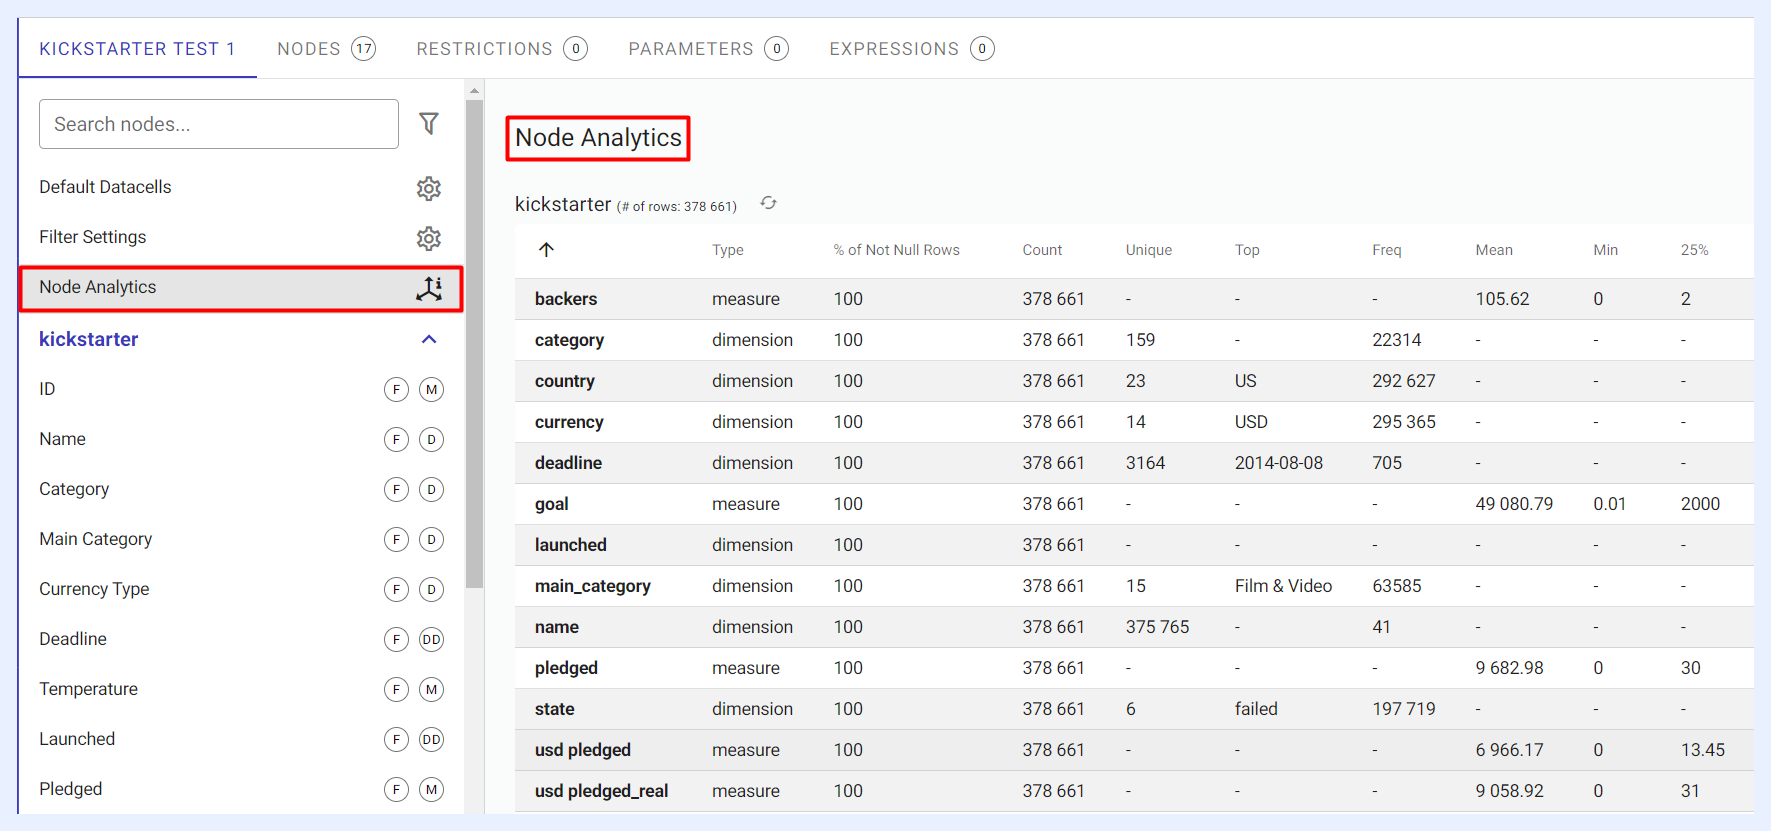Click the DD badge on Launched row
The image size is (1771, 831).
coord(431,739)
